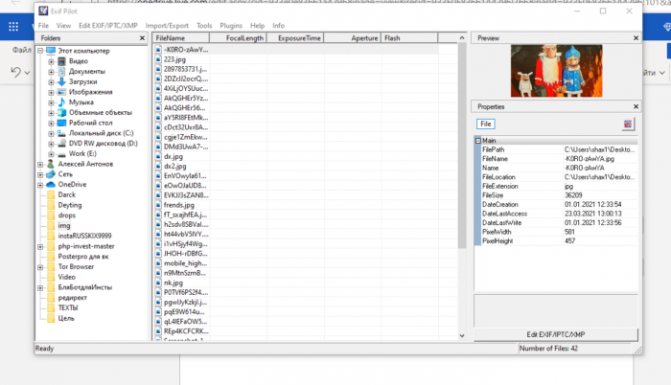Open the Файл tab in background window

point(21,50)
